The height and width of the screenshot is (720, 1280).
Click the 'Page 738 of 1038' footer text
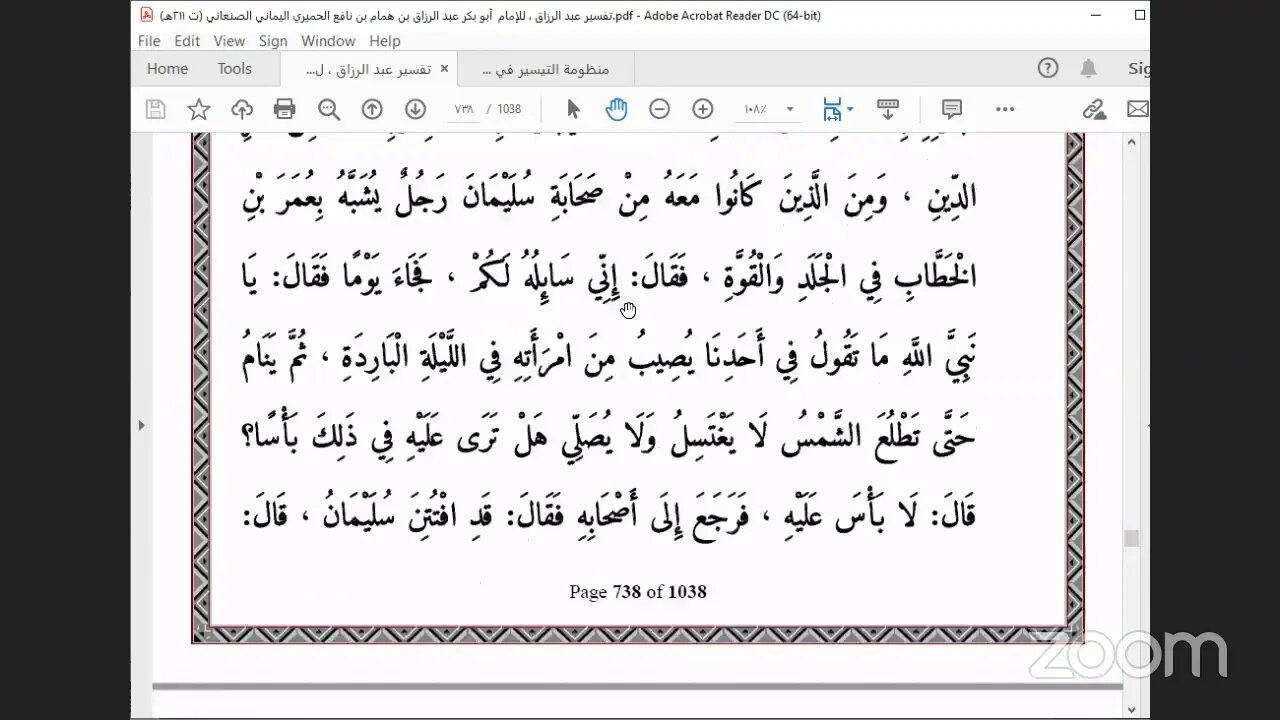point(638,591)
